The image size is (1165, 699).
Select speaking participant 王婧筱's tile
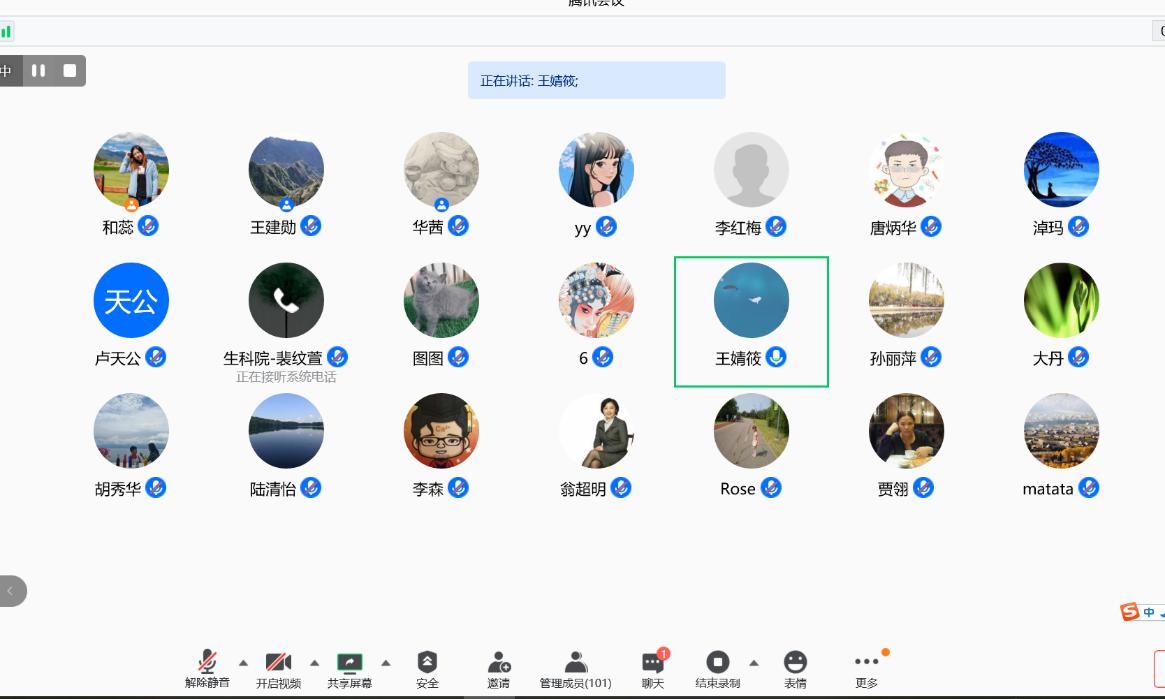(x=751, y=321)
